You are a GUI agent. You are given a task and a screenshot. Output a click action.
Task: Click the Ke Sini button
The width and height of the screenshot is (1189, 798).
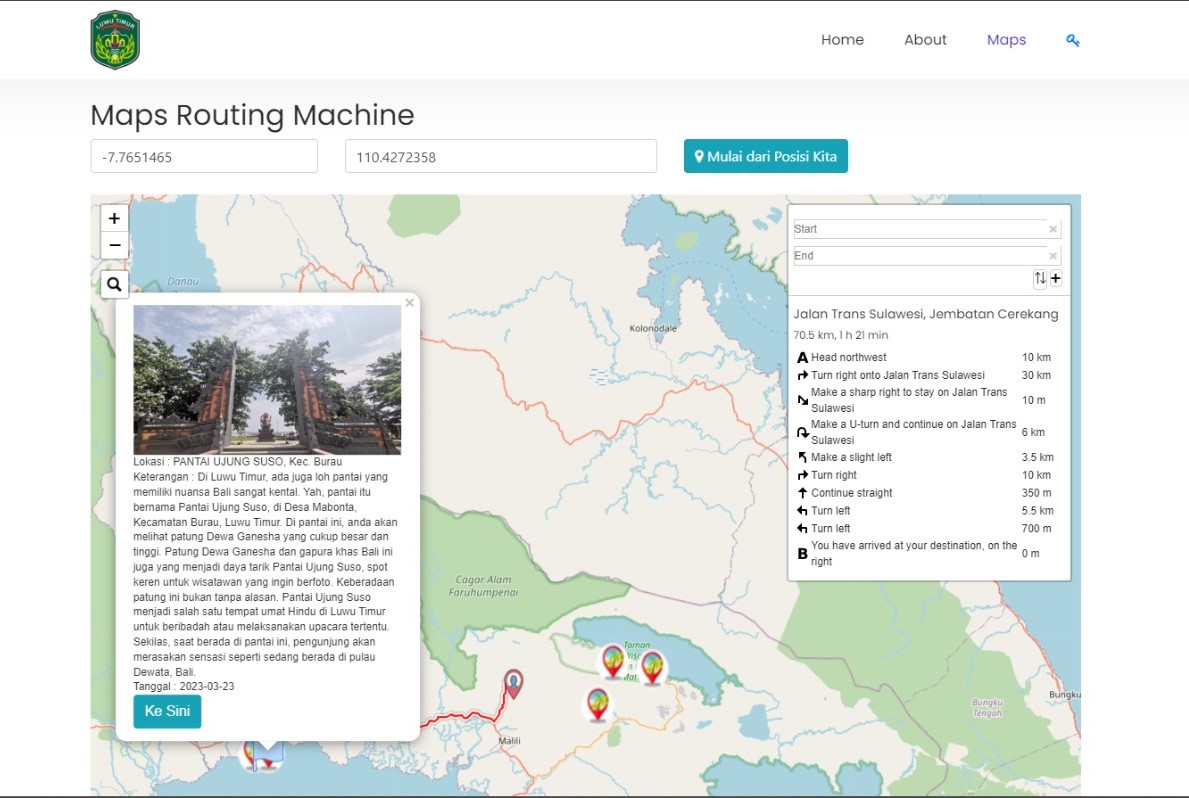[x=167, y=711]
